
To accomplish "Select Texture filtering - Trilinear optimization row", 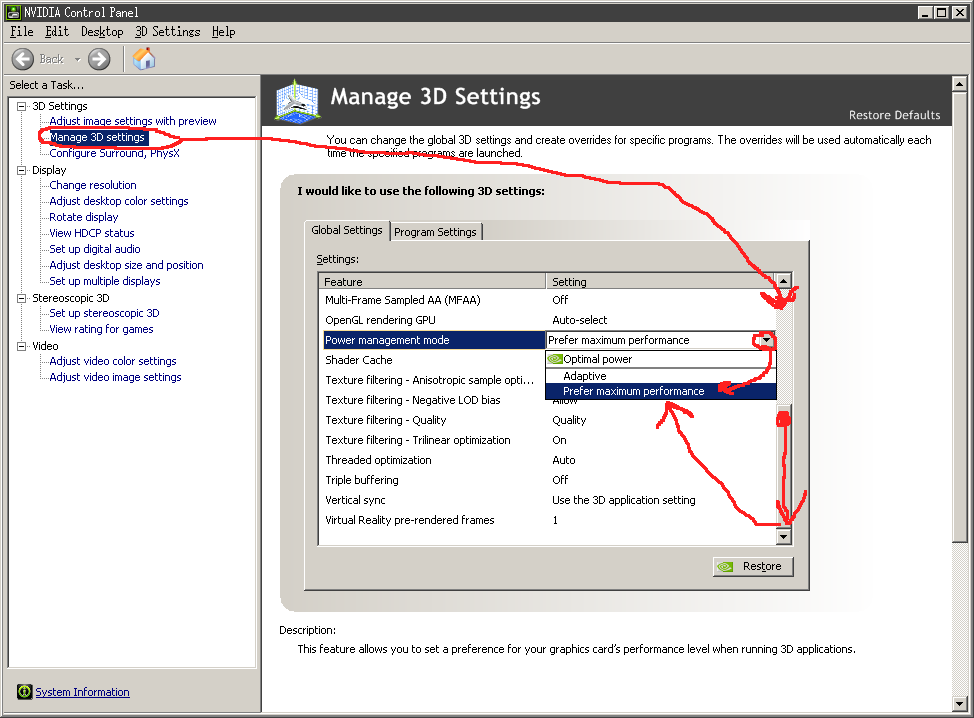I will [547, 440].
